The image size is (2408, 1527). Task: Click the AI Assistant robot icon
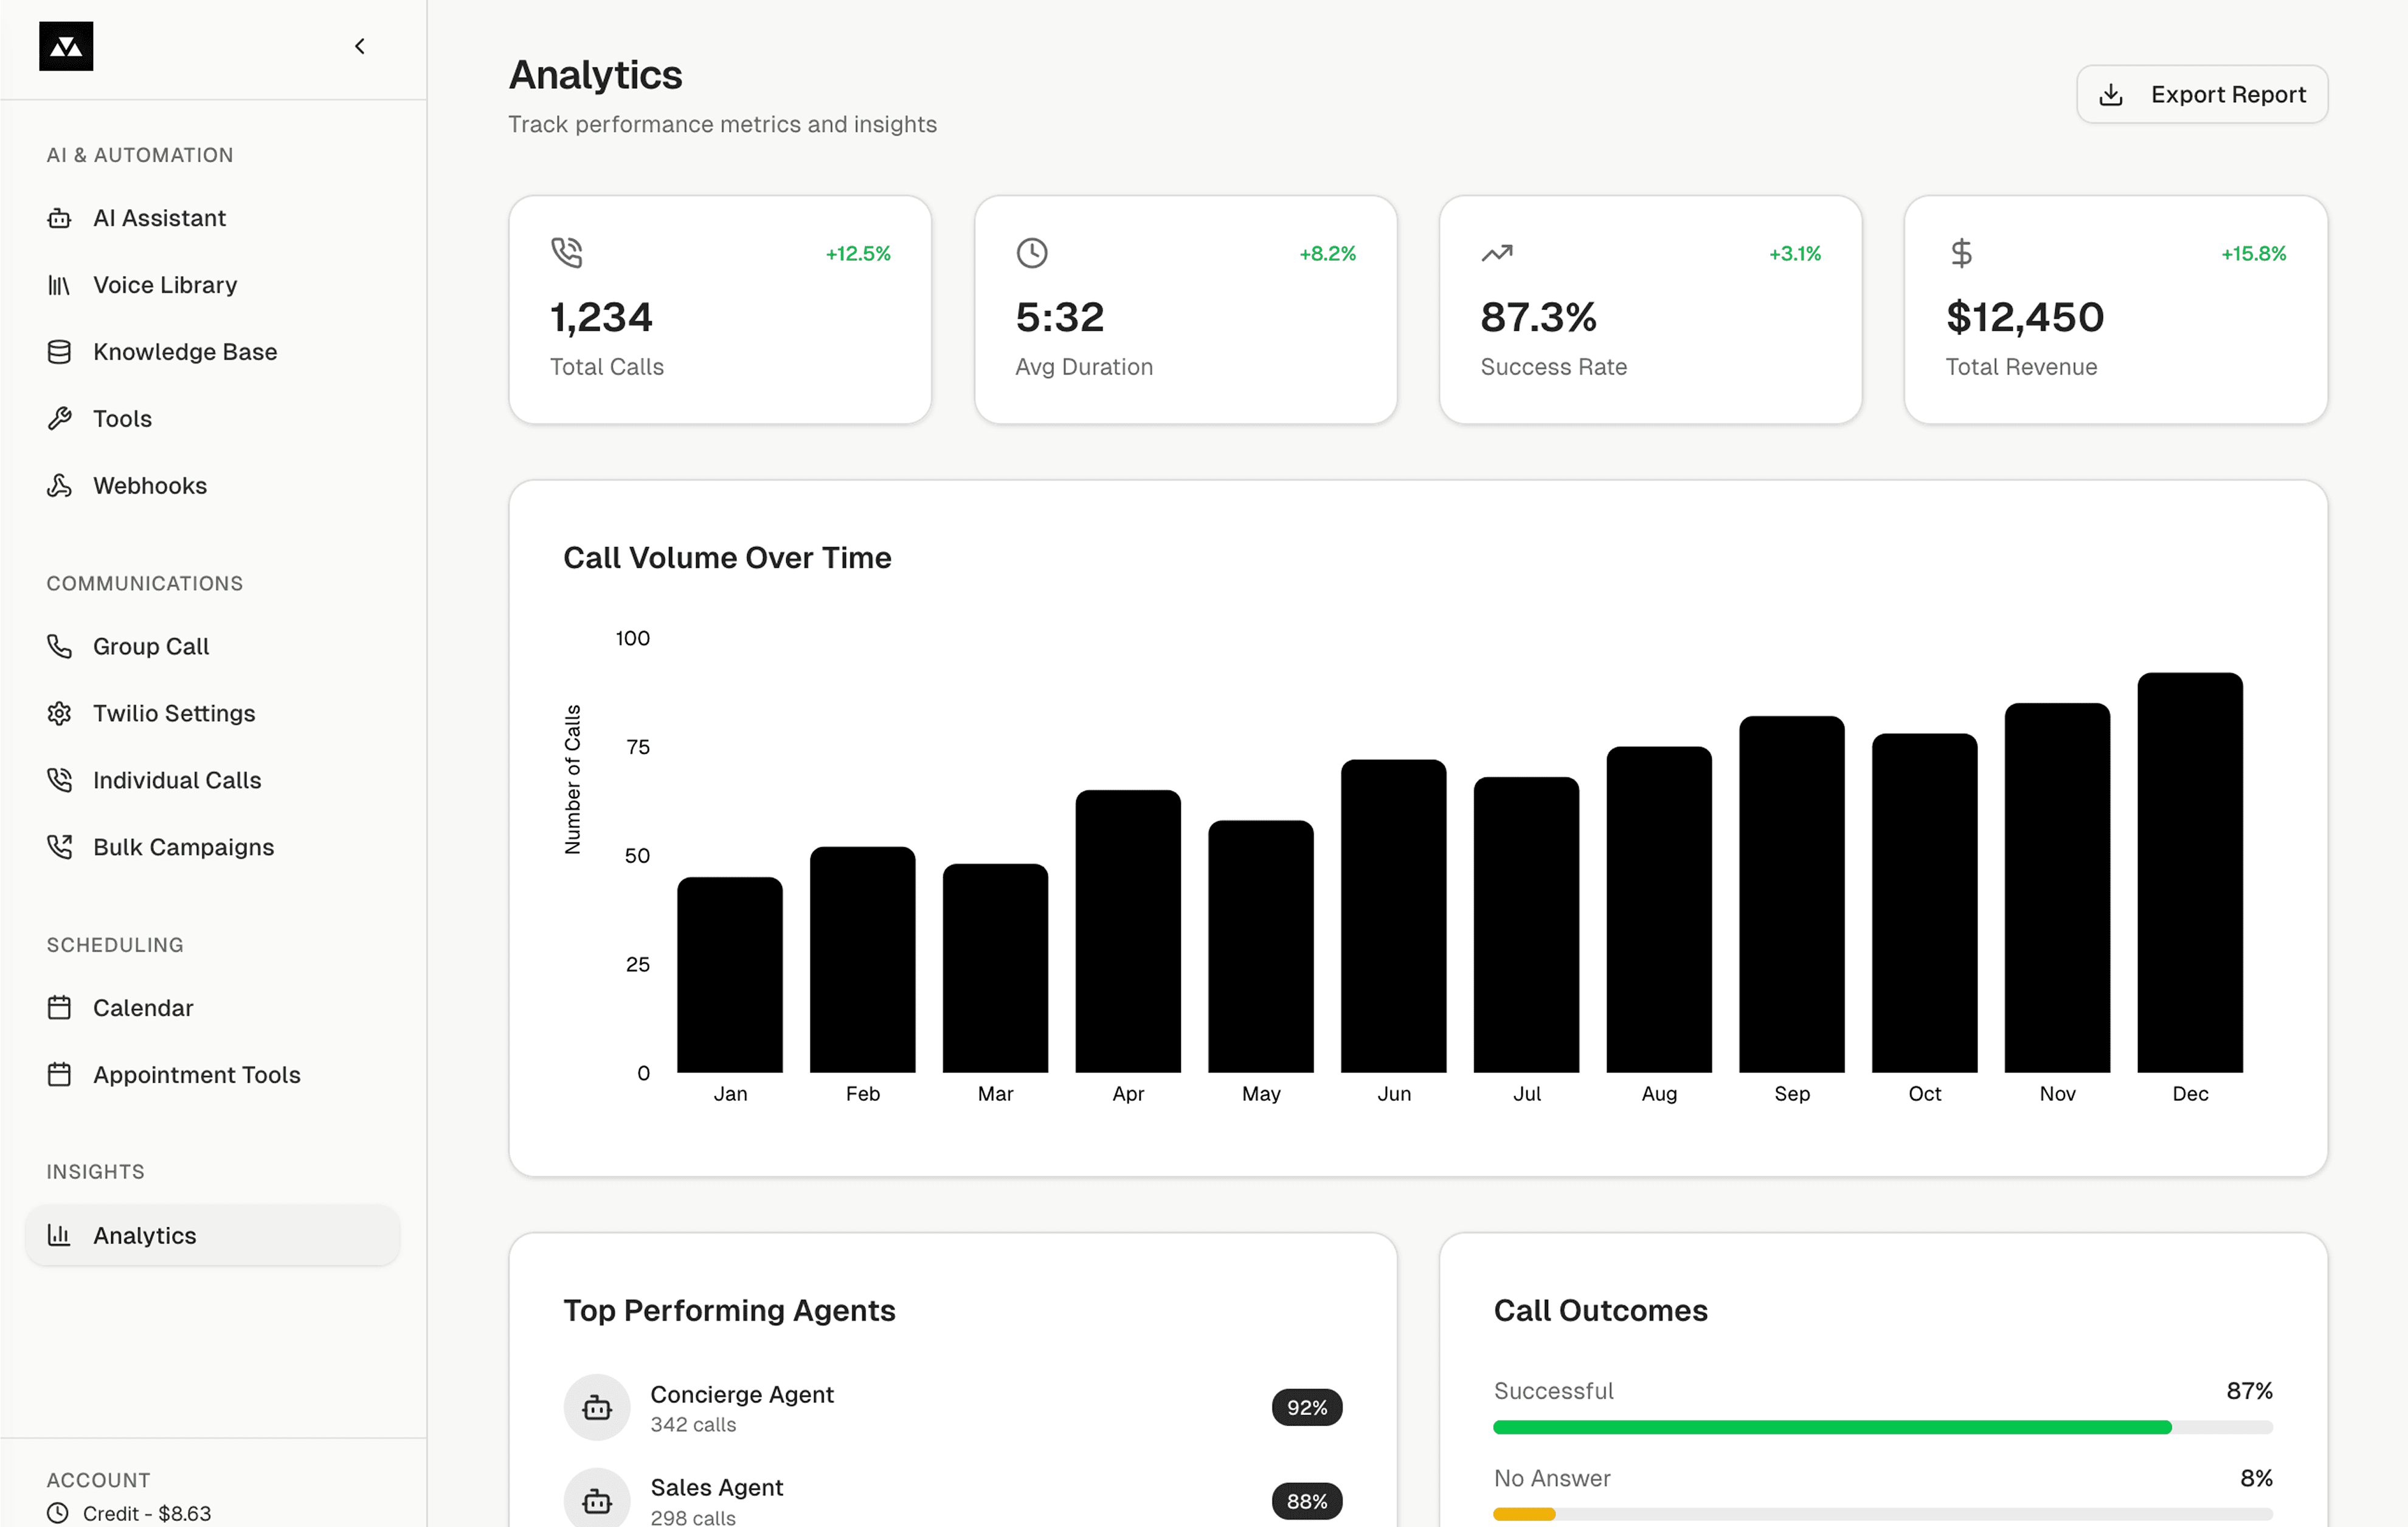tap(59, 218)
